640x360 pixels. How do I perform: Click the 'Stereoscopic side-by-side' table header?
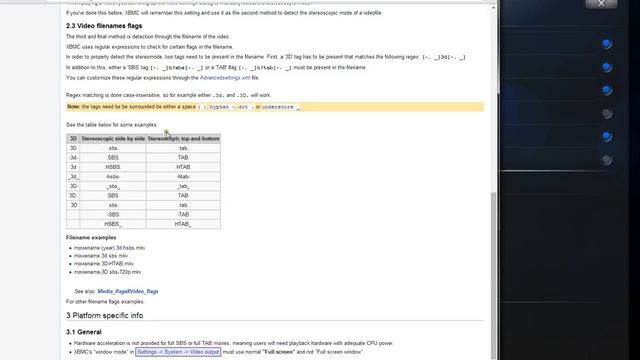(x=113, y=139)
